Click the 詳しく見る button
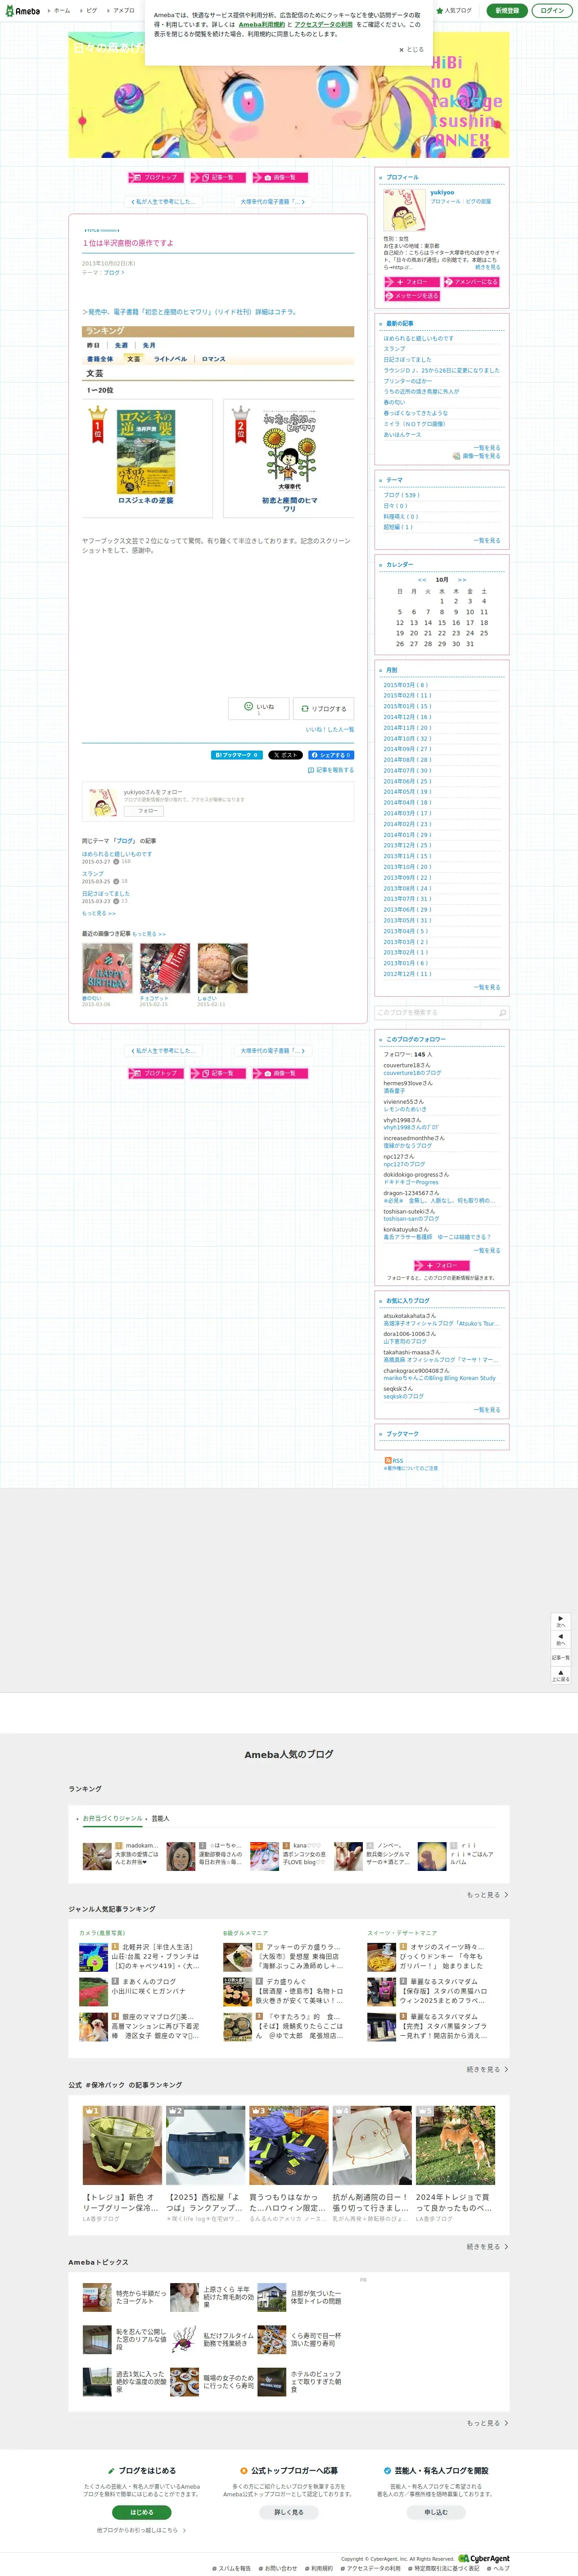This screenshot has width=578, height=2576. (x=289, y=2512)
